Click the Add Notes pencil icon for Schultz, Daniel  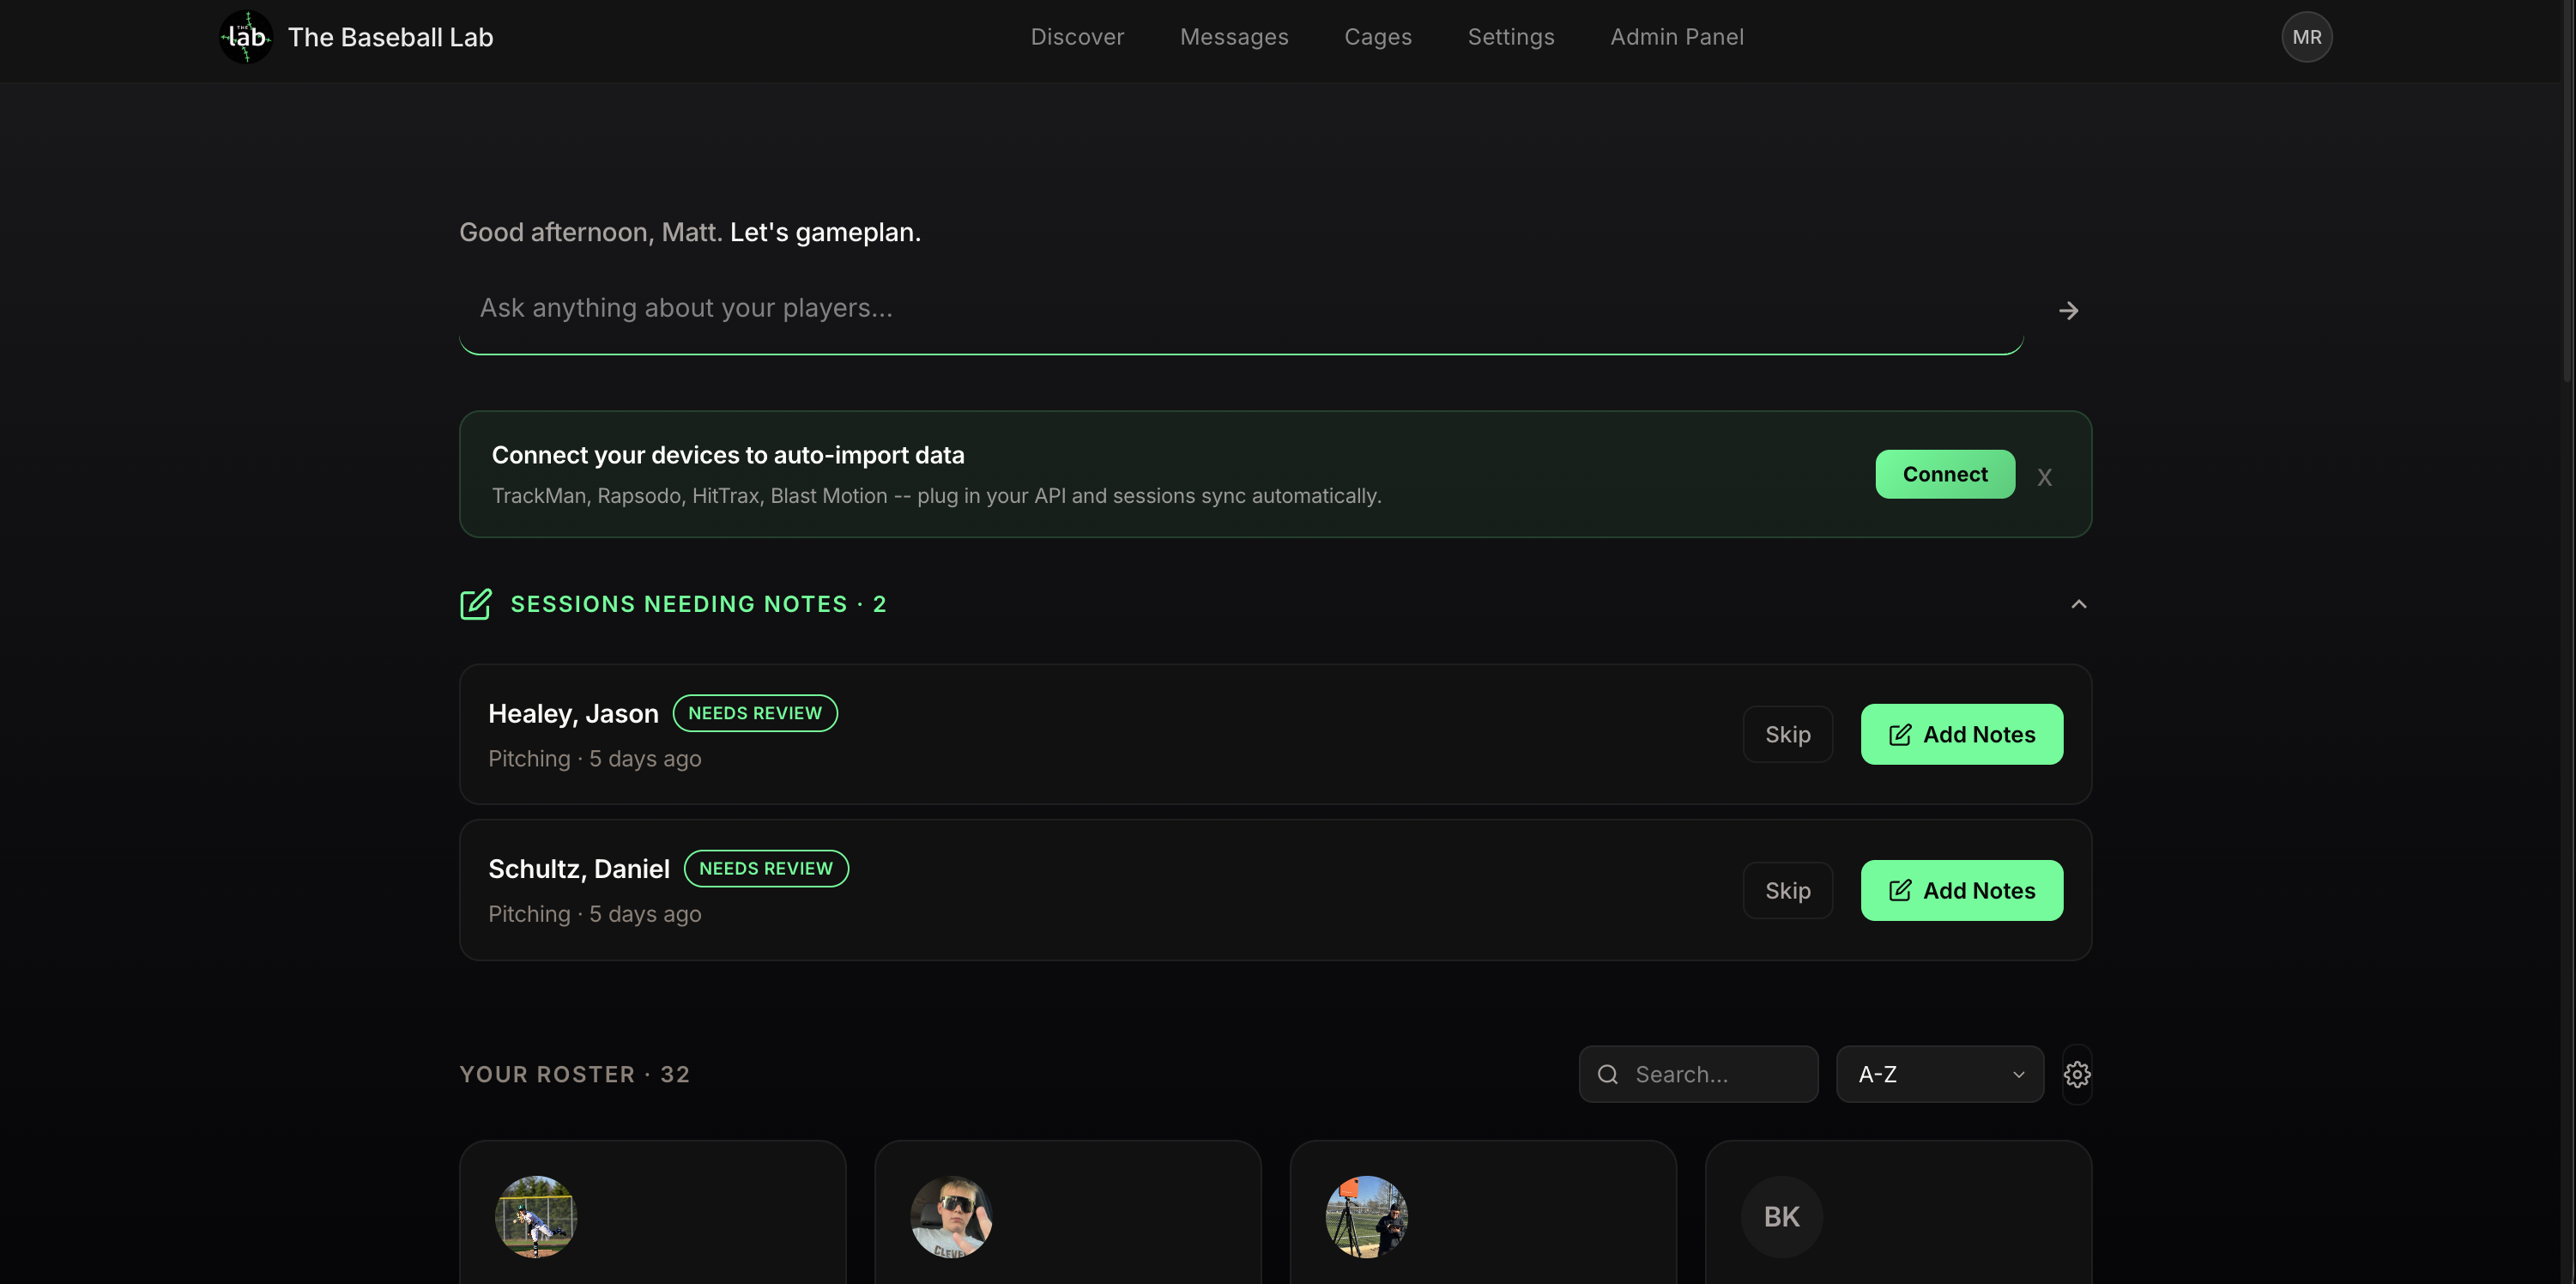click(x=1899, y=890)
